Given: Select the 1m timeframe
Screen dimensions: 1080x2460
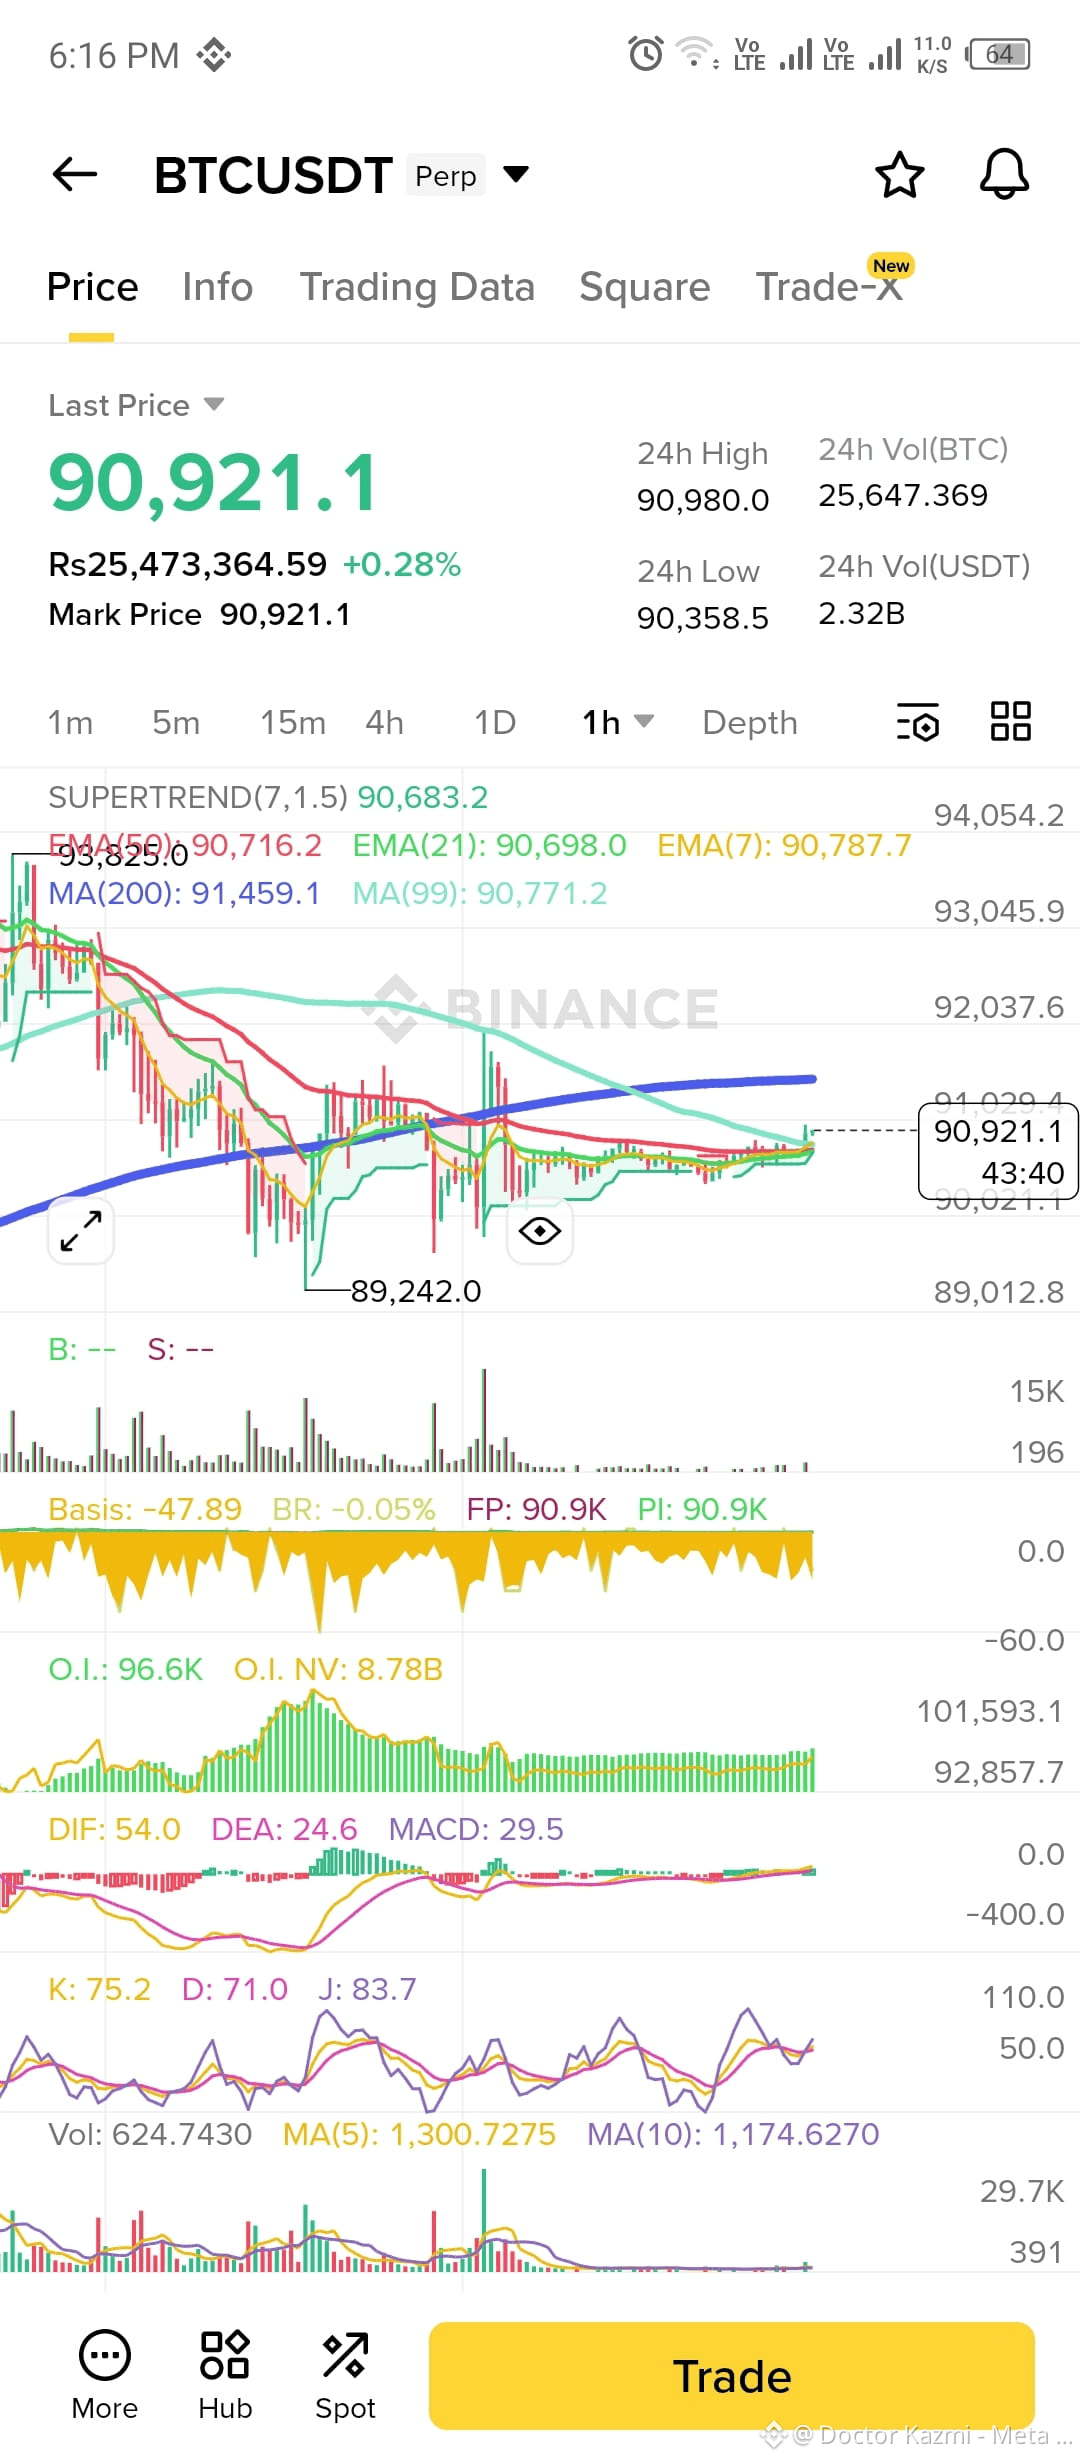Looking at the screenshot, I should [x=70, y=722].
